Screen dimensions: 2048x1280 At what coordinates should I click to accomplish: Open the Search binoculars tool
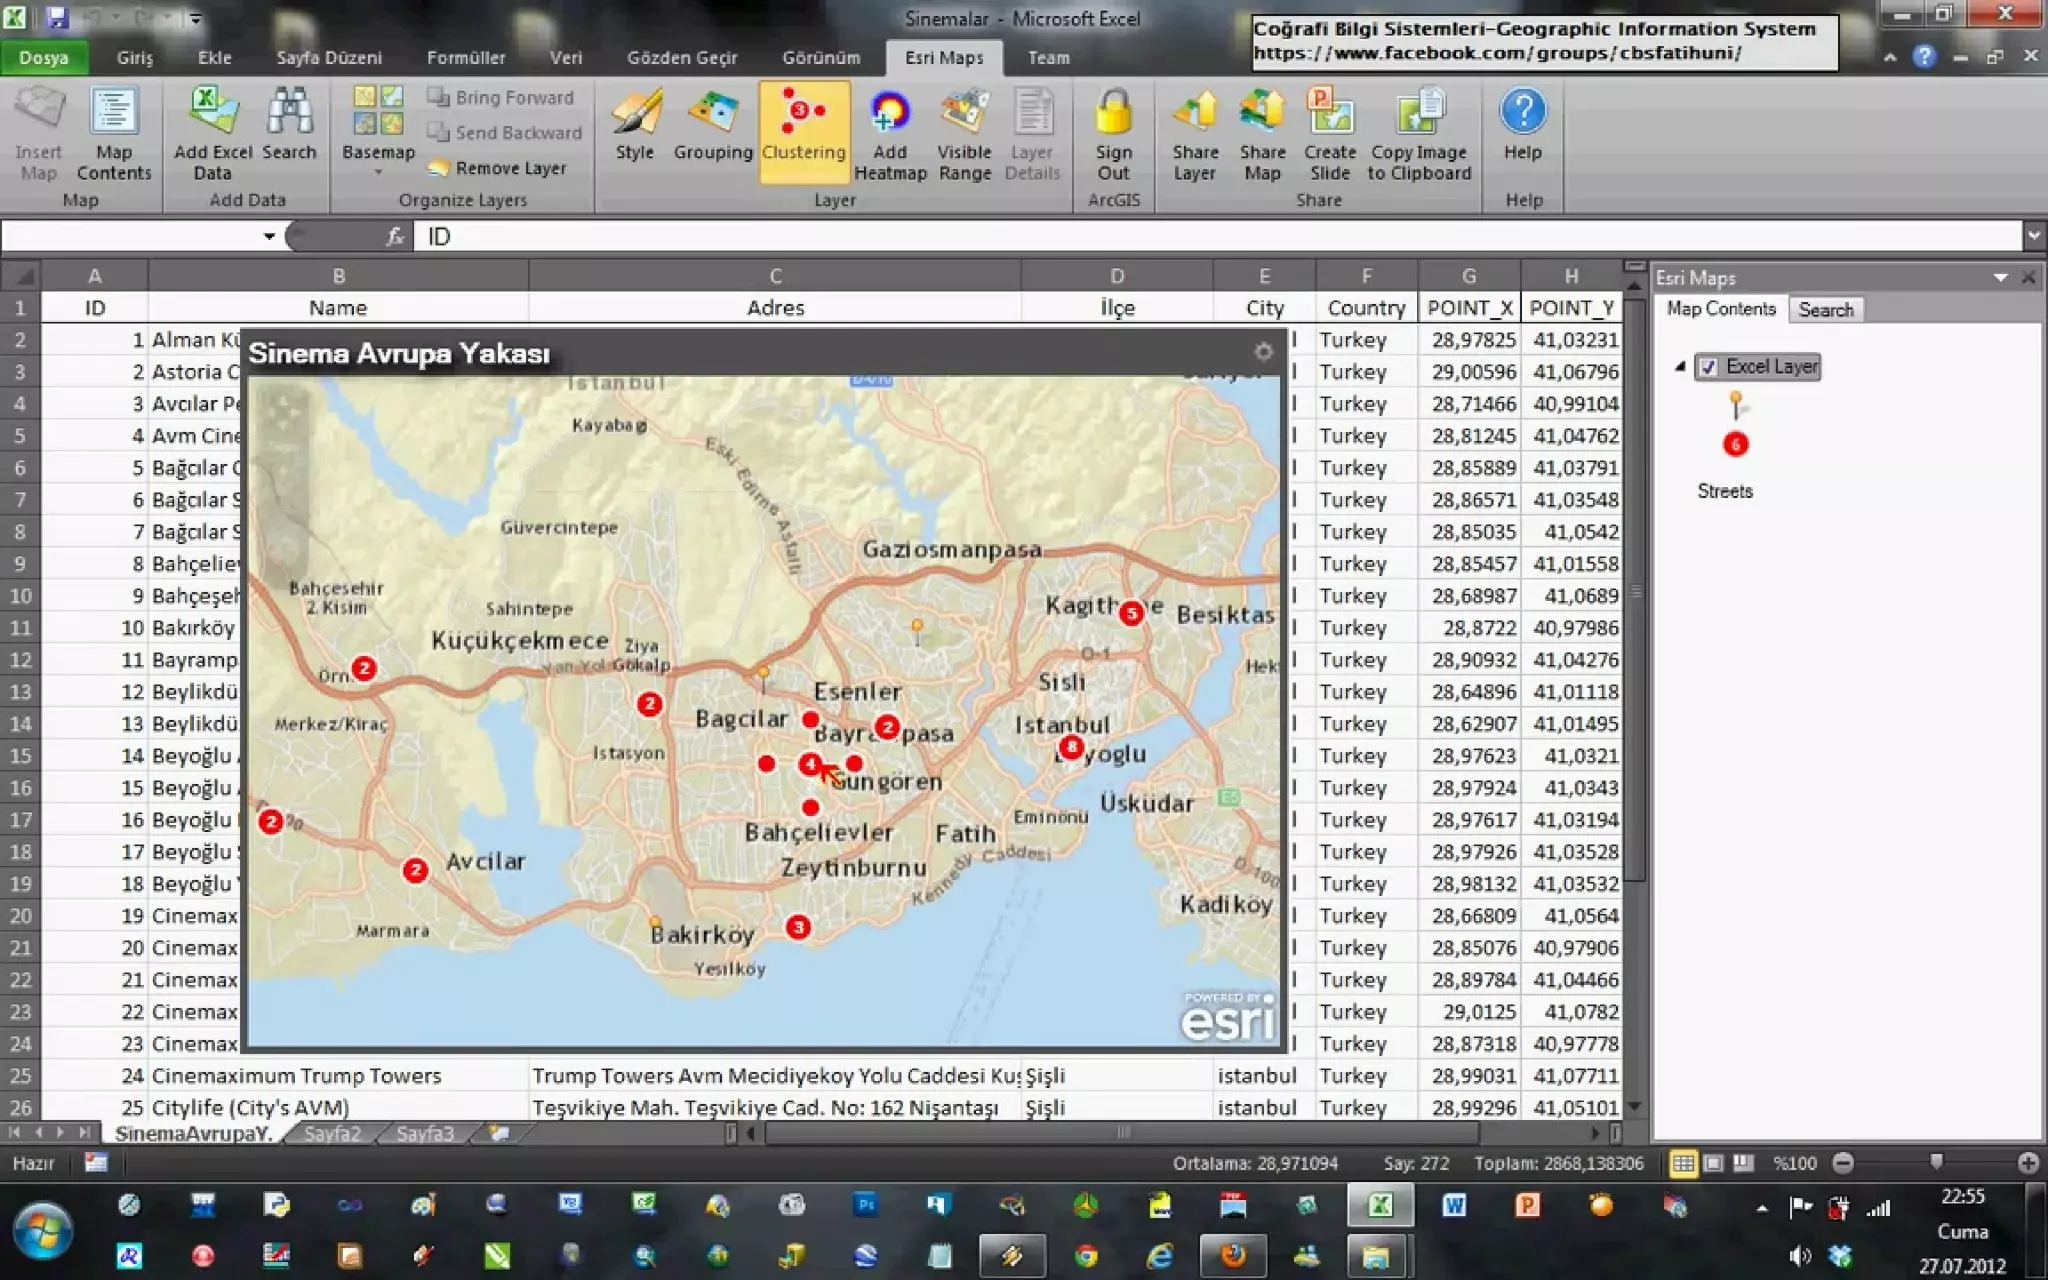click(289, 125)
